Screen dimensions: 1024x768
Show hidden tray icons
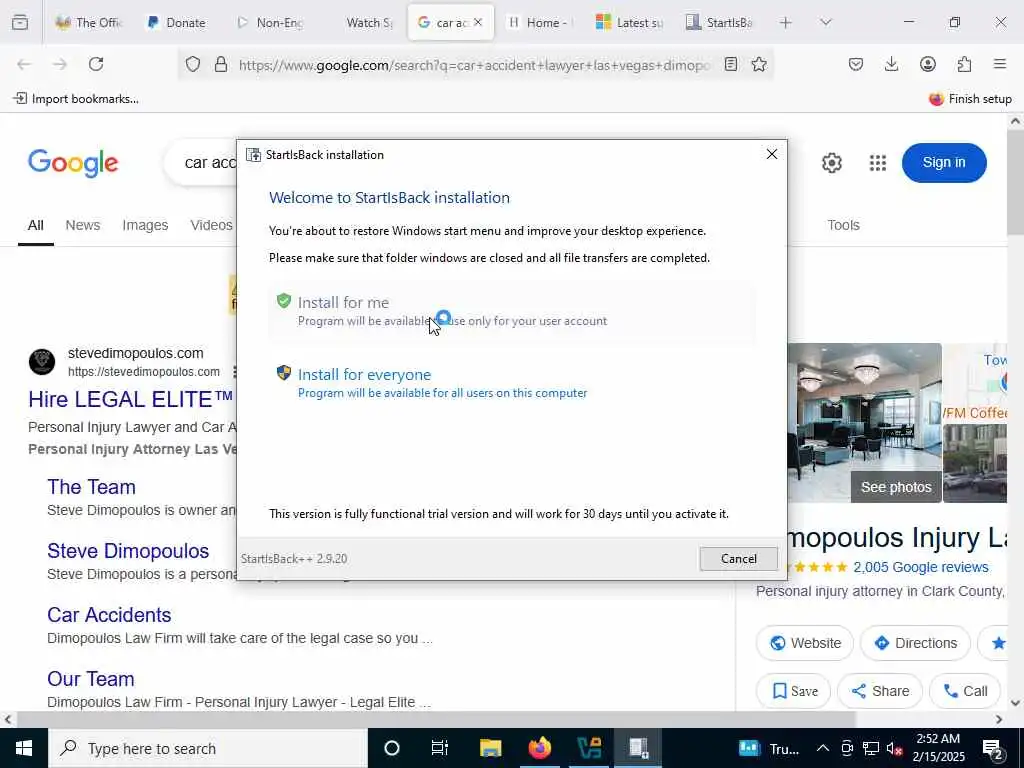(x=823, y=748)
